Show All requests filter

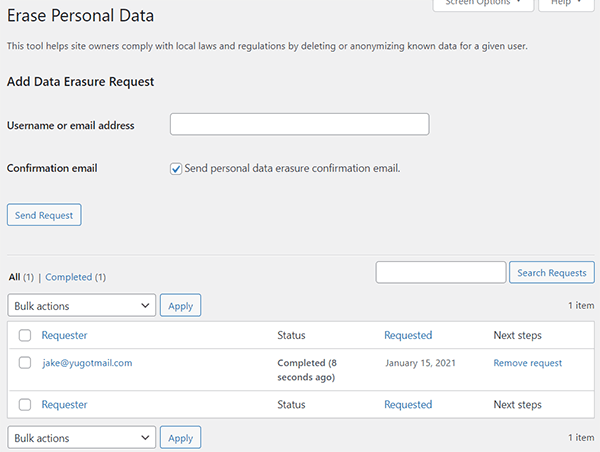[15, 277]
